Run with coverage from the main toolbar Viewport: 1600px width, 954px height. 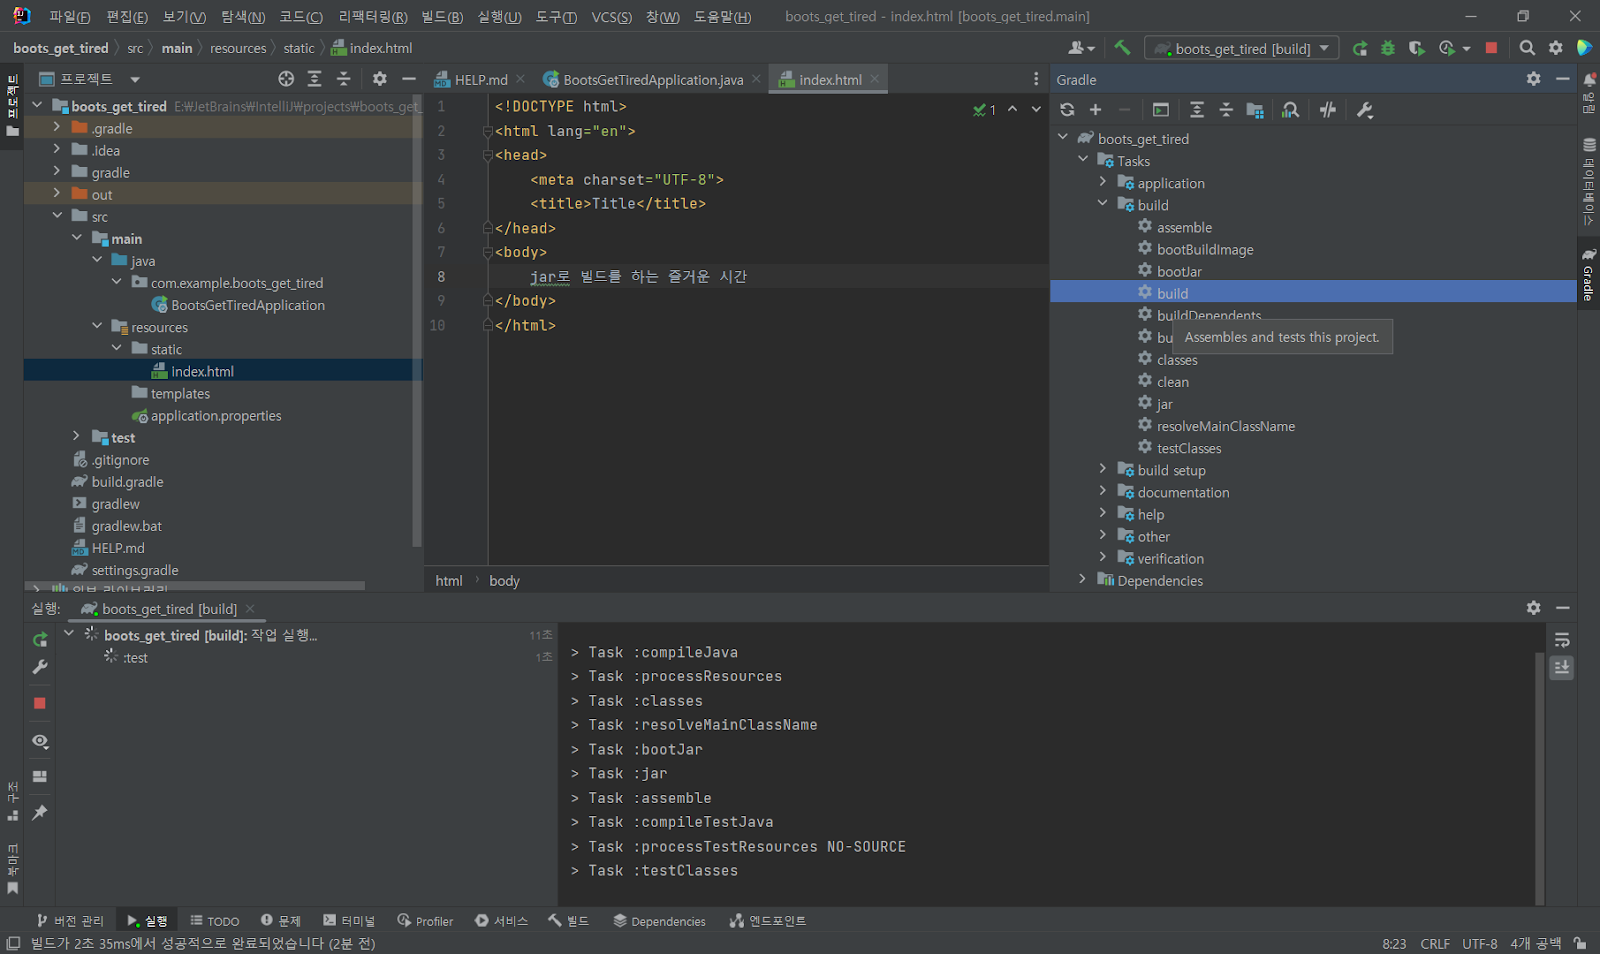[x=1416, y=48]
